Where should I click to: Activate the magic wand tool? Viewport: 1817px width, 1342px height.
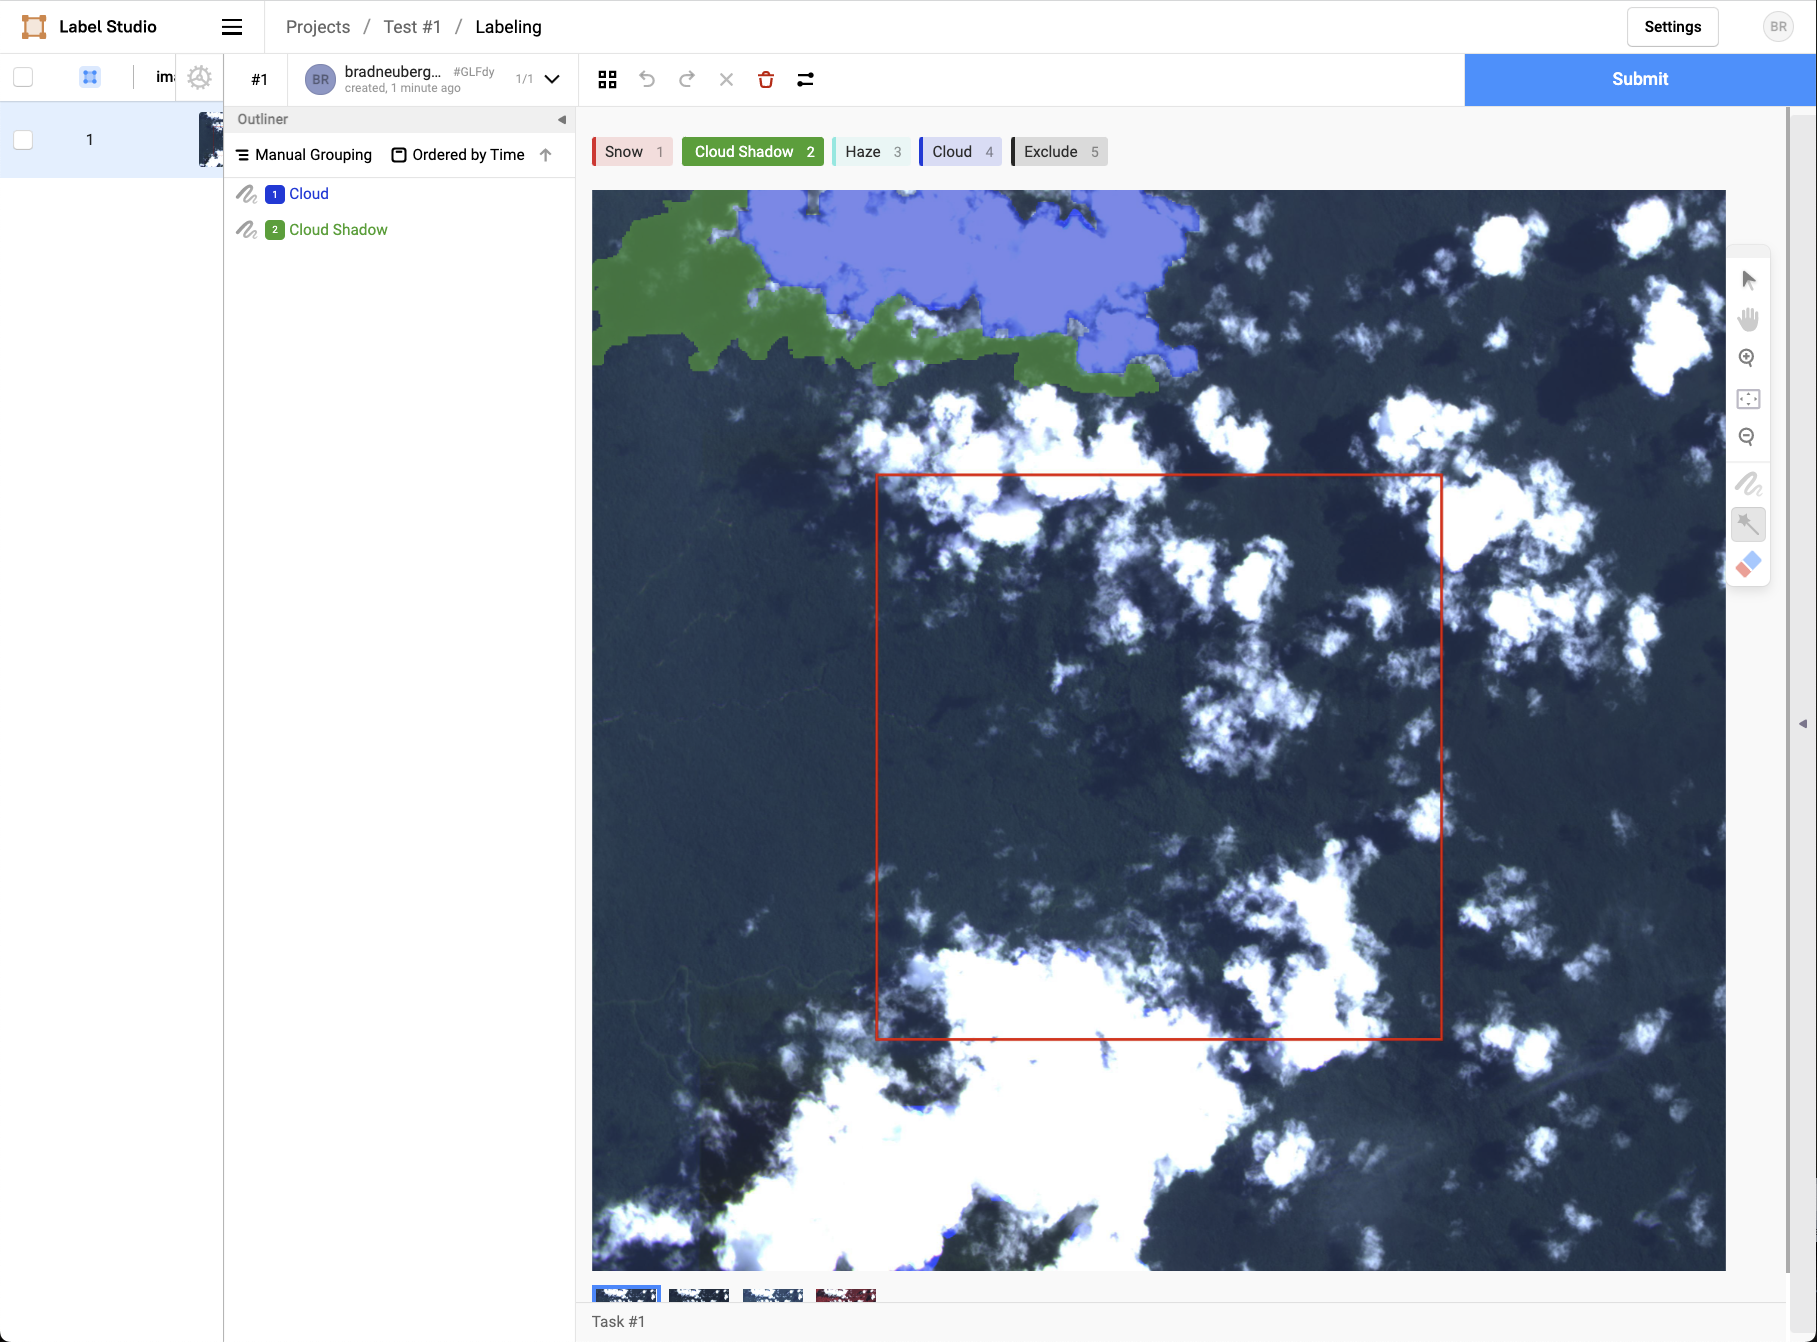click(1748, 524)
